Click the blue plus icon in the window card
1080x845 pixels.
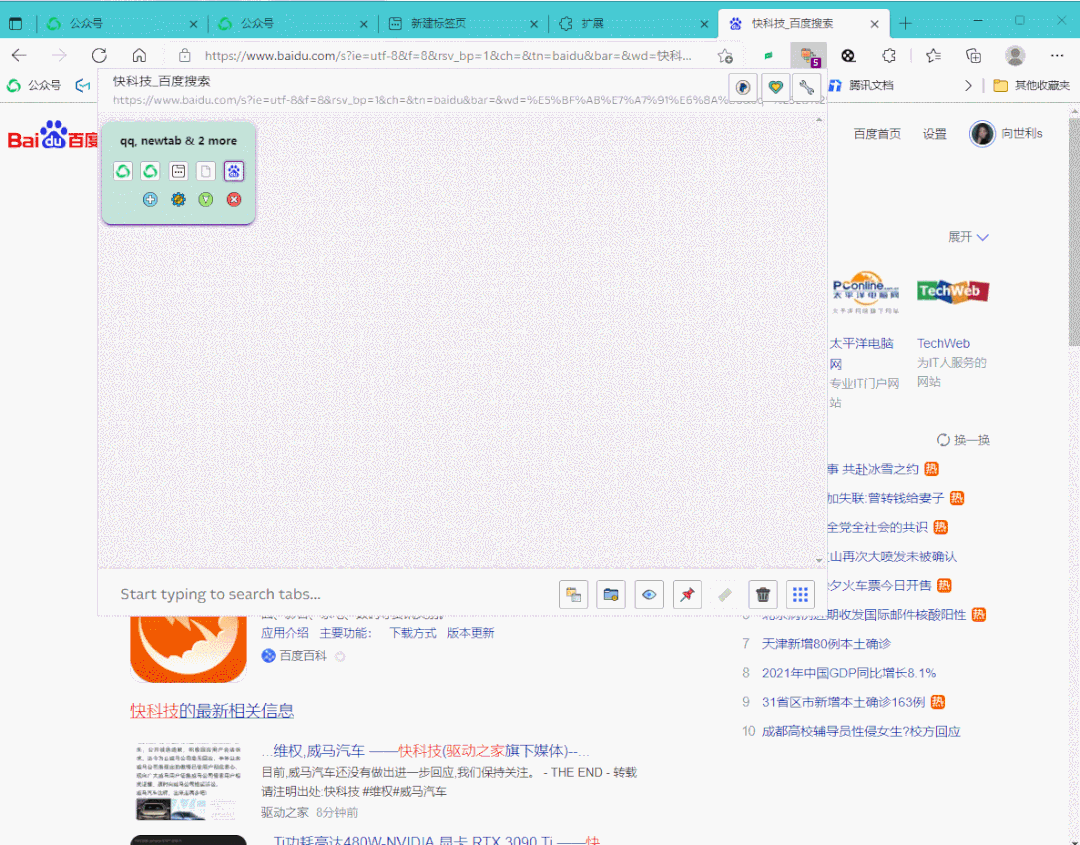point(150,200)
